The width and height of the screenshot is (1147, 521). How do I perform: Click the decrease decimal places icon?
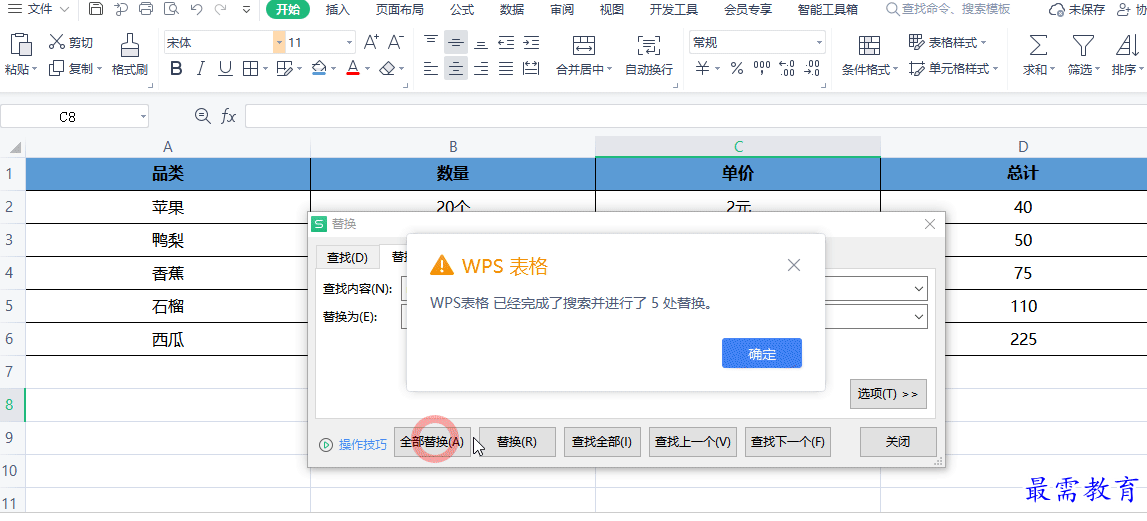(x=812, y=69)
